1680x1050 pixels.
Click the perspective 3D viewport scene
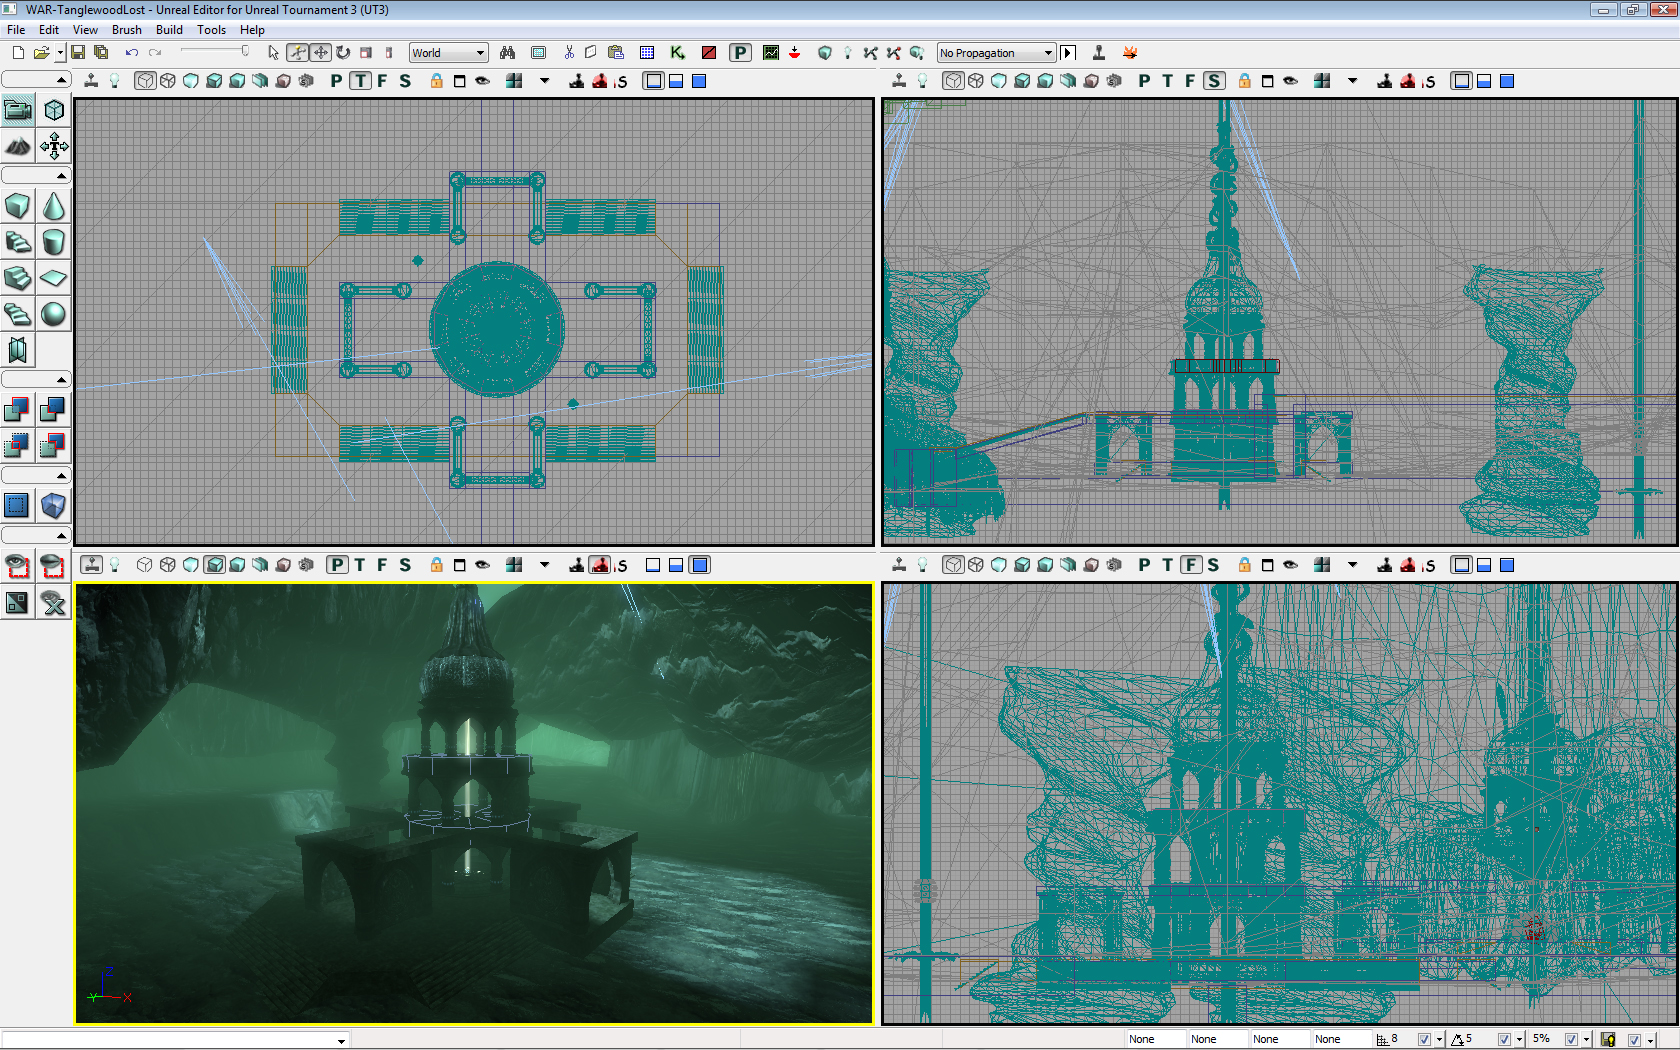pos(474,803)
